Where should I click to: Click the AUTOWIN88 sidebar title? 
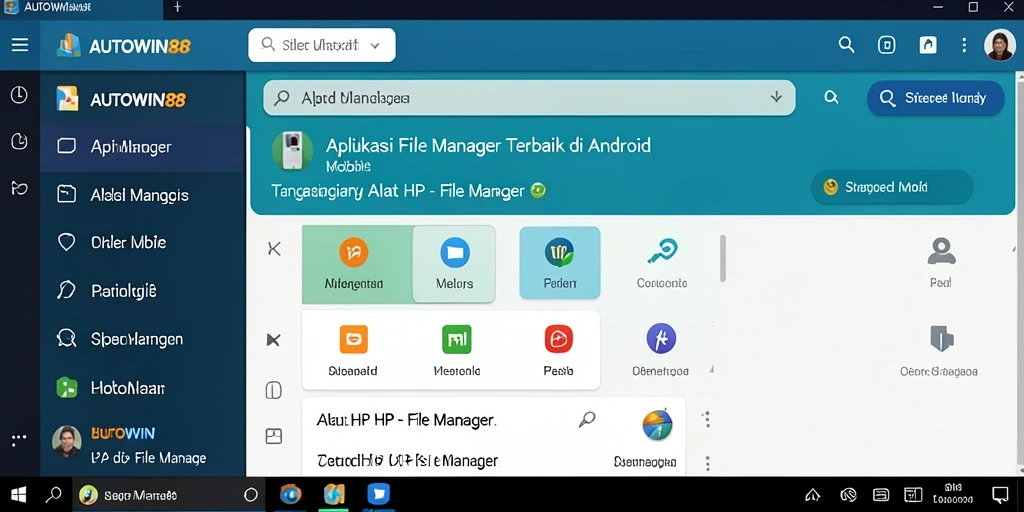138,100
